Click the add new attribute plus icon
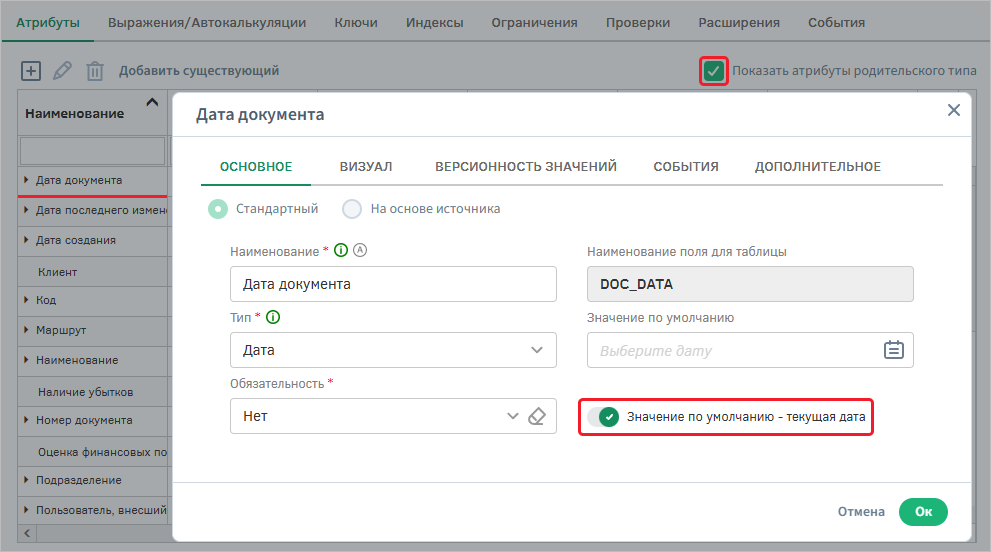This screenshot has width=991, height=552. (31, 71)
